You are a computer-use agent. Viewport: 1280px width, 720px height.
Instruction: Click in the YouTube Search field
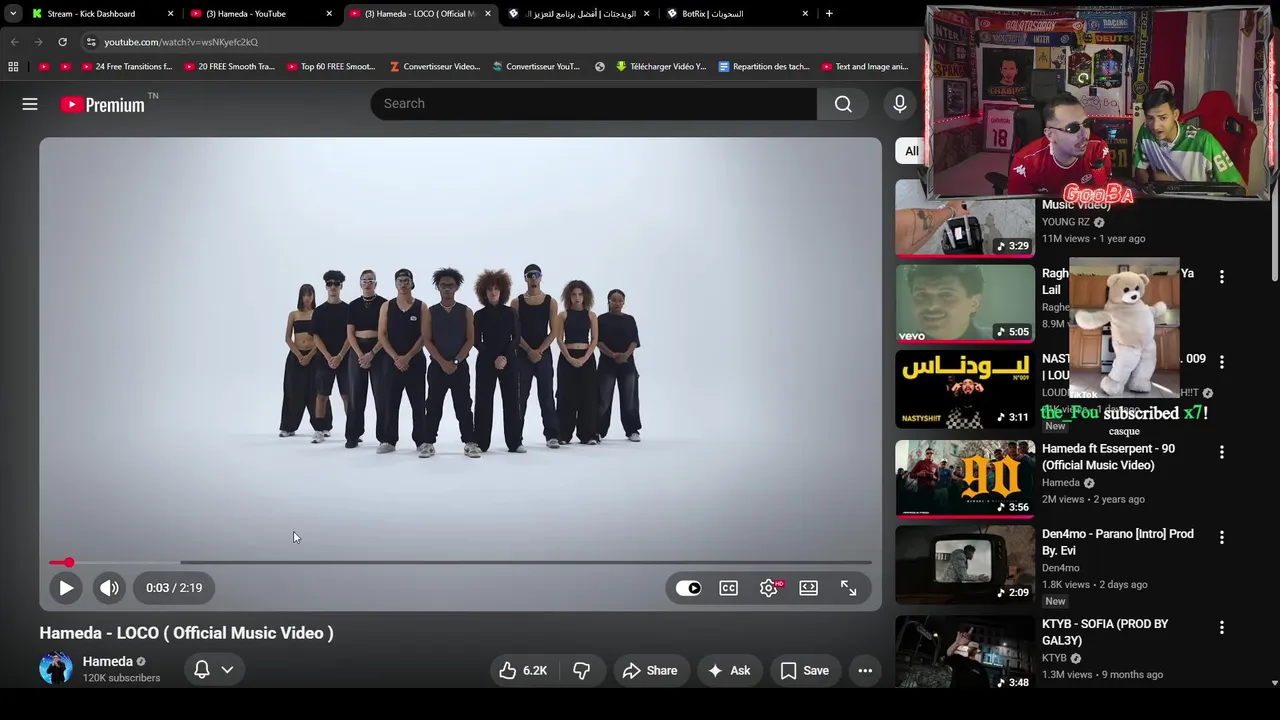coord(594,104)
